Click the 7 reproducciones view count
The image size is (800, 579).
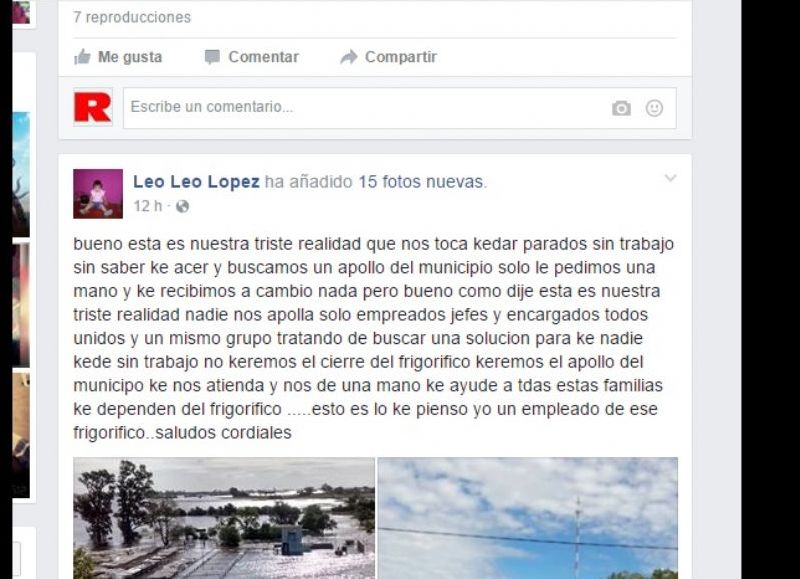(x=132, y=17)
